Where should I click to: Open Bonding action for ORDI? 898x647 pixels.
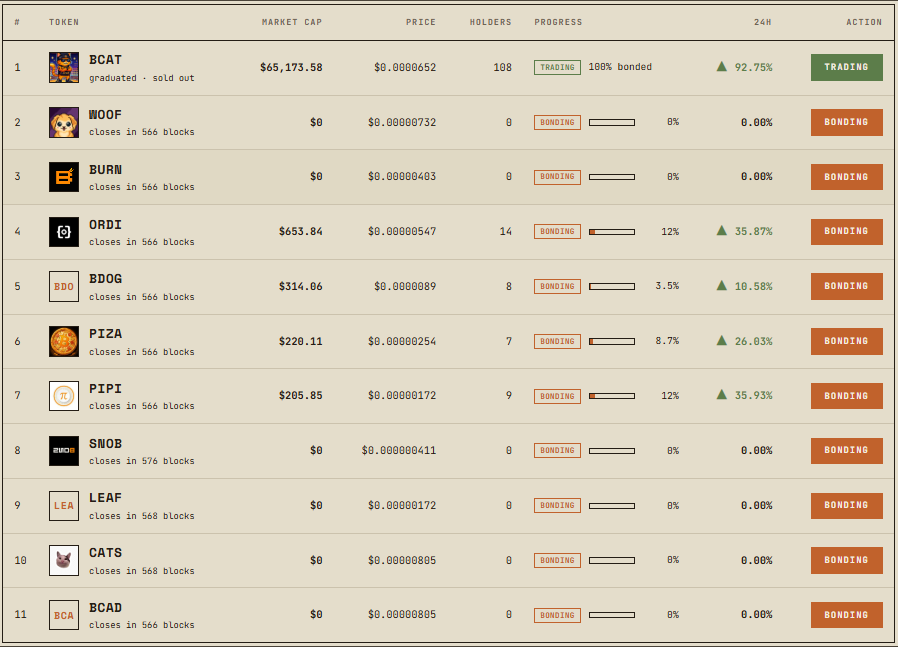[846, 231]
